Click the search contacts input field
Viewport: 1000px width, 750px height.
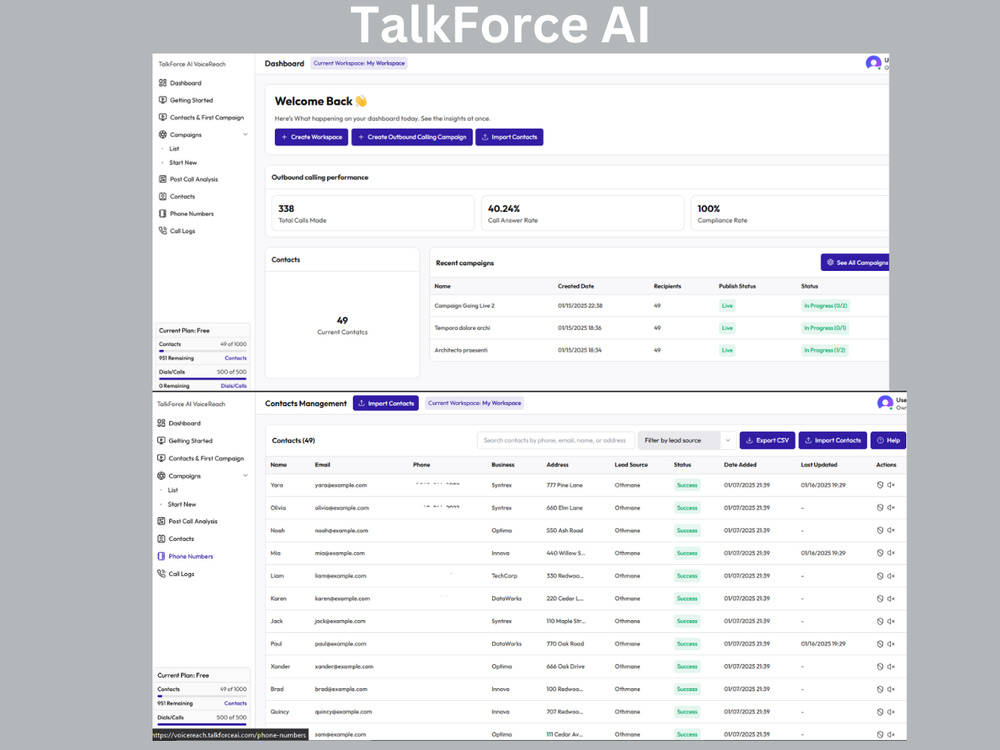coord(555,440)
